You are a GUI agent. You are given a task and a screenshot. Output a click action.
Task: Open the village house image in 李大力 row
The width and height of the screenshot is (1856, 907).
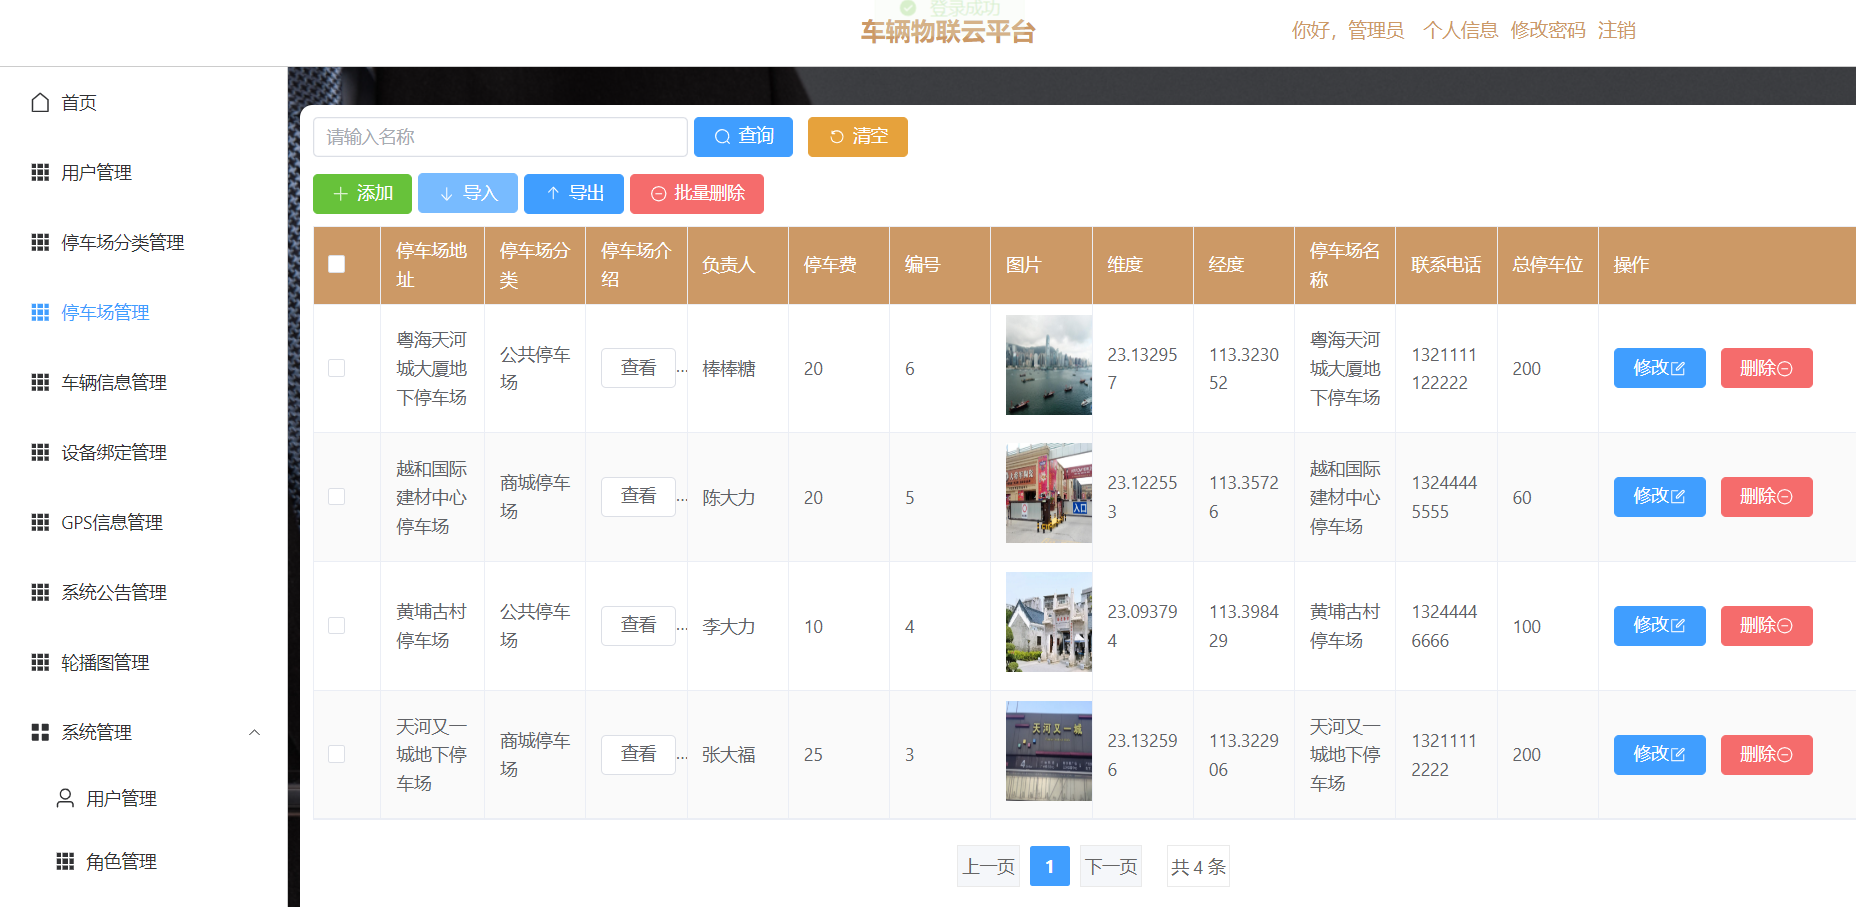tap(1049, 622)
